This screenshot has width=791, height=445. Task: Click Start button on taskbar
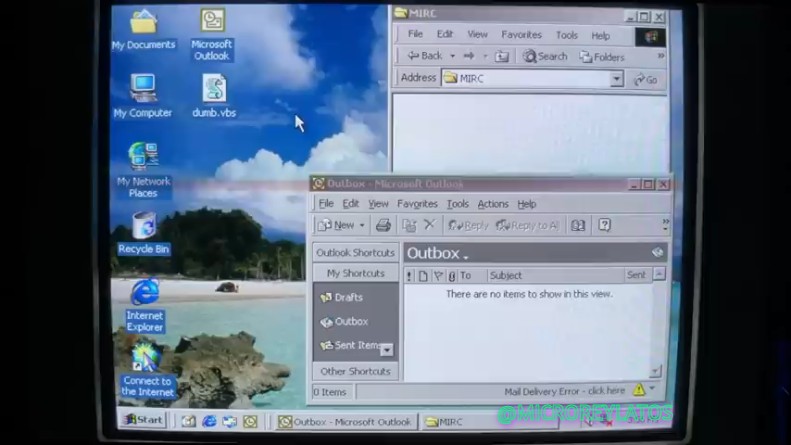coord(144,419)
